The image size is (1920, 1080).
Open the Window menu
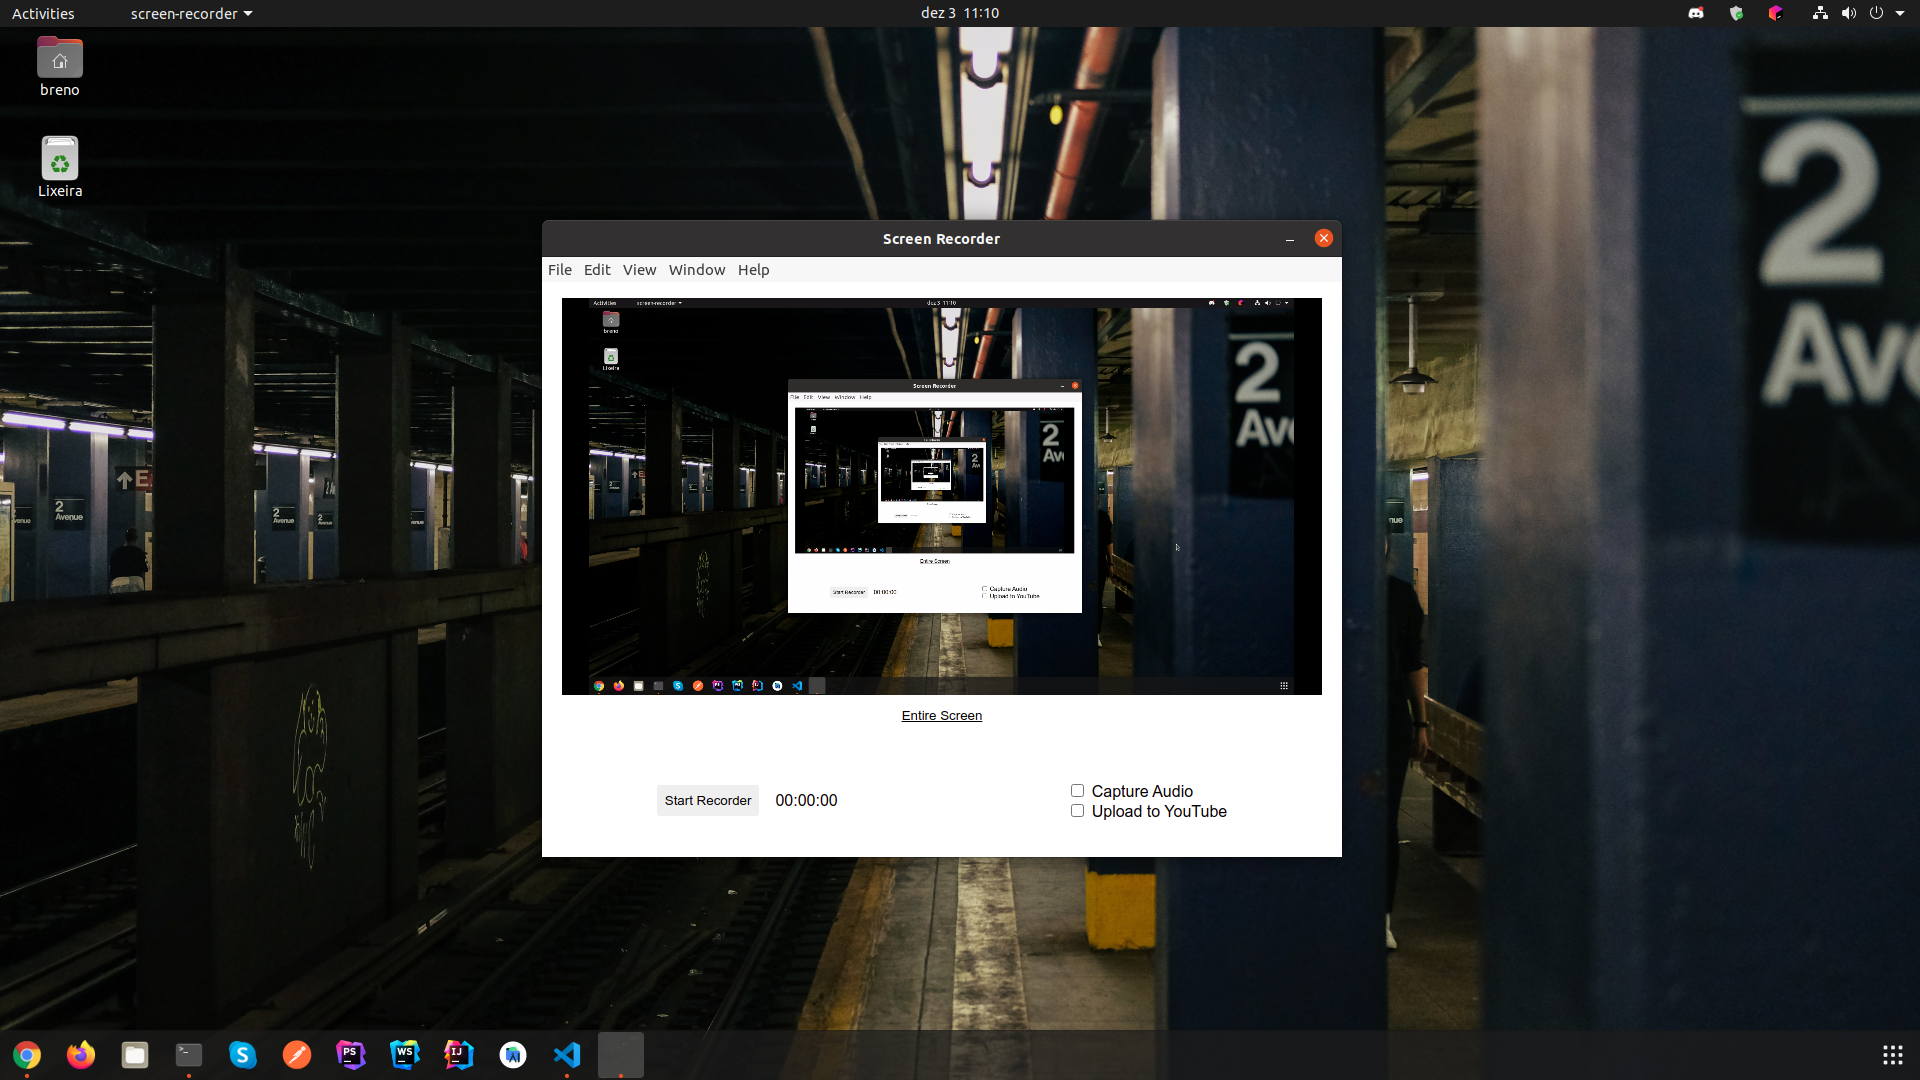pyautogui.click(x=697, y=270)
